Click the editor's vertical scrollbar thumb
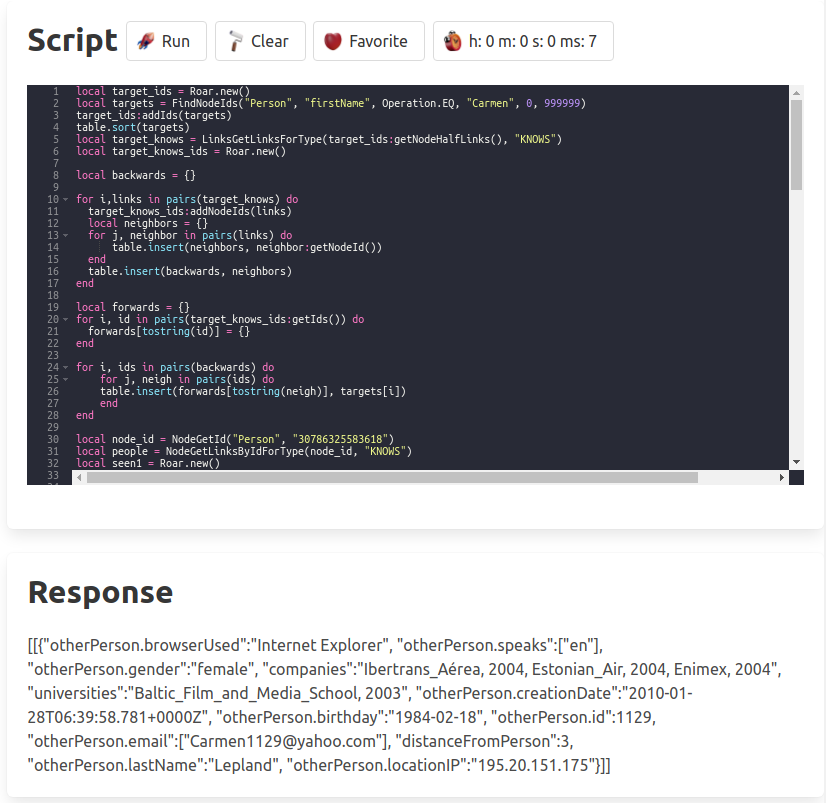 [x=796, y=144]
